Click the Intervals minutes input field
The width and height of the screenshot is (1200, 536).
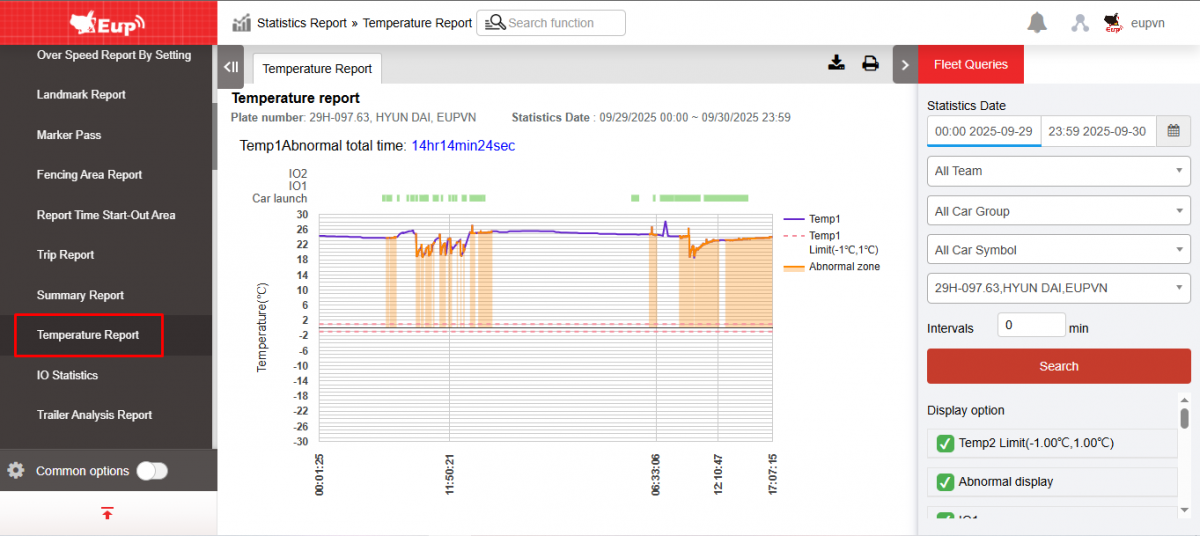[1031, 326]
